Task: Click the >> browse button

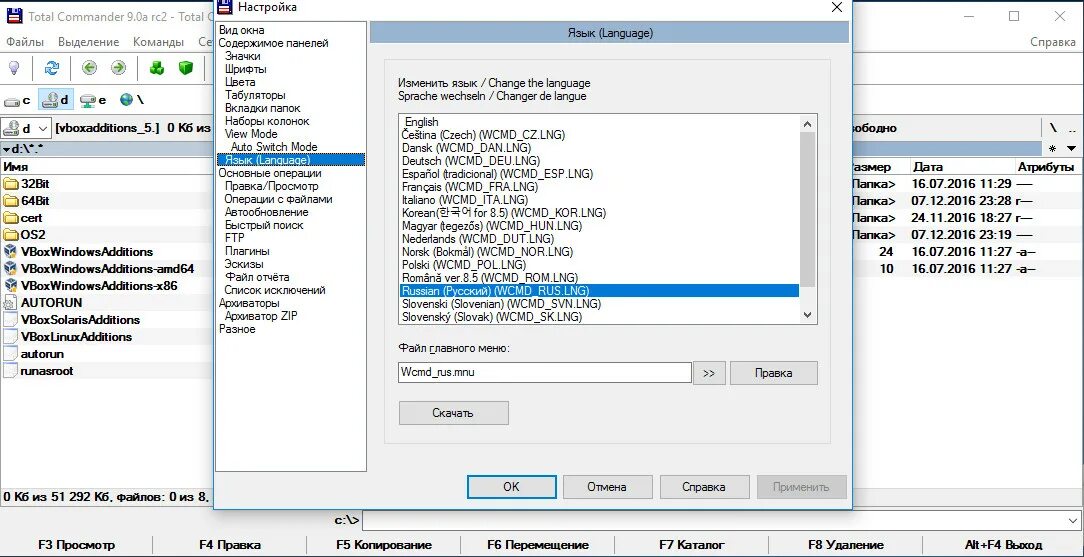Action: pos(709,373)
